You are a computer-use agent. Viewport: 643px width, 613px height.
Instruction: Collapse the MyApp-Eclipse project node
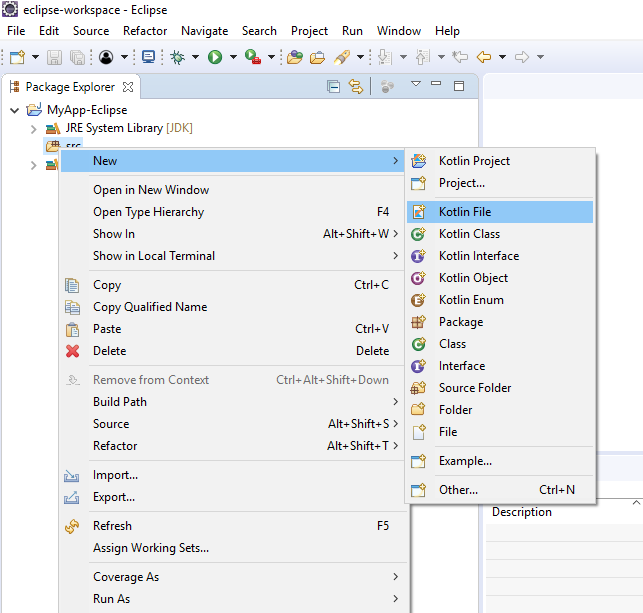point(14,110)
